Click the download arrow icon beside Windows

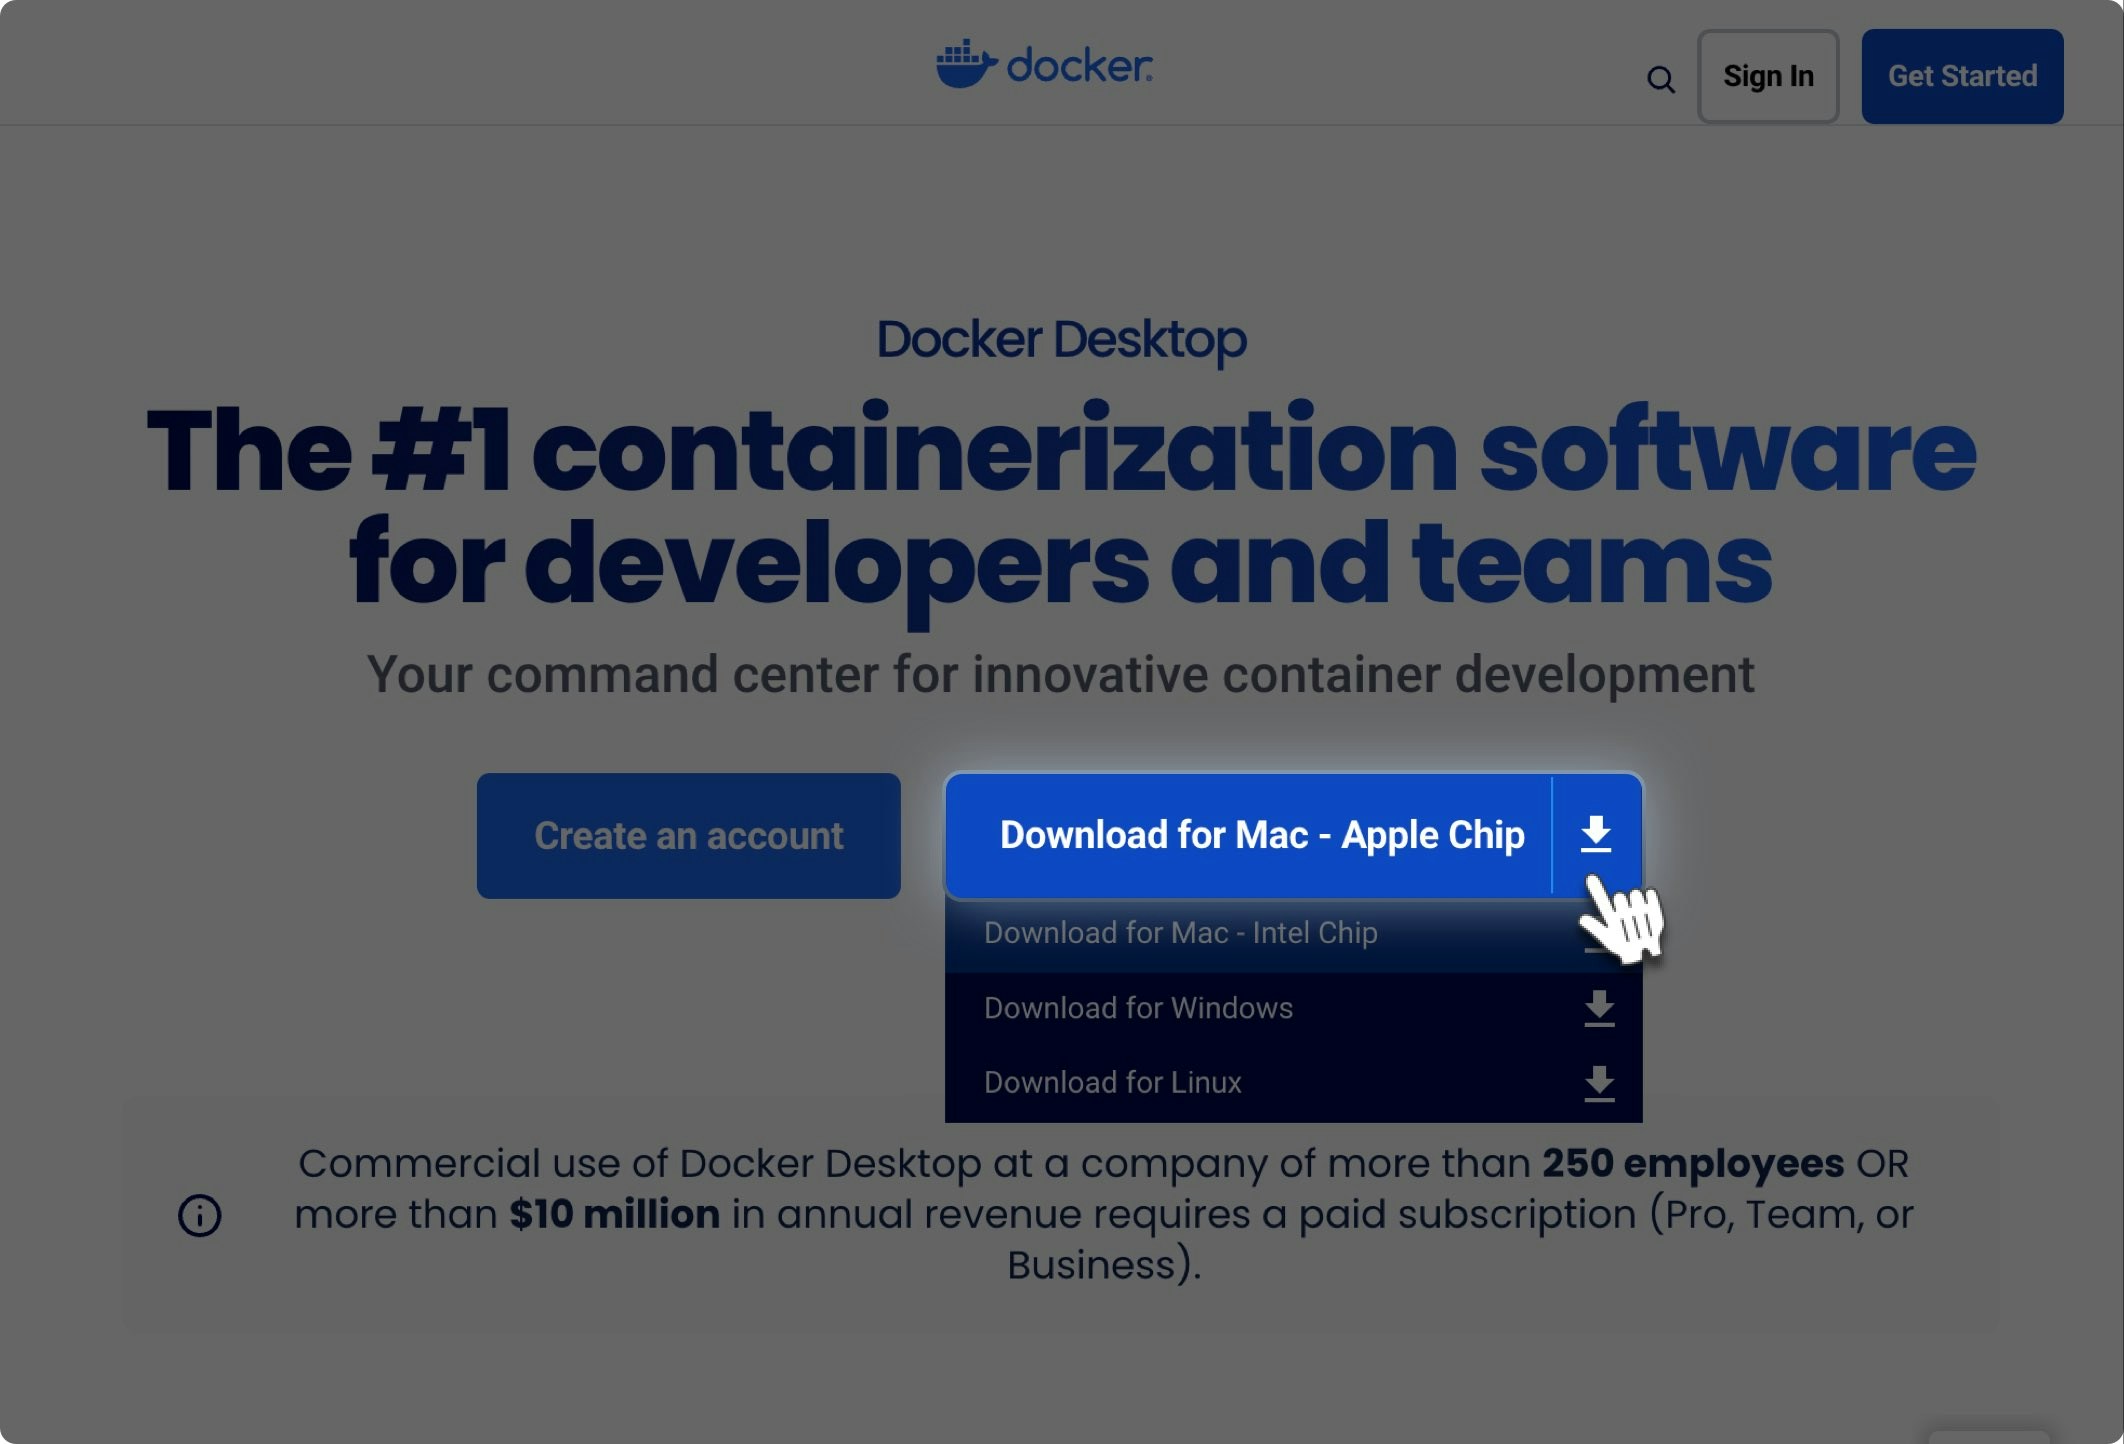tap(1599, 1008)
